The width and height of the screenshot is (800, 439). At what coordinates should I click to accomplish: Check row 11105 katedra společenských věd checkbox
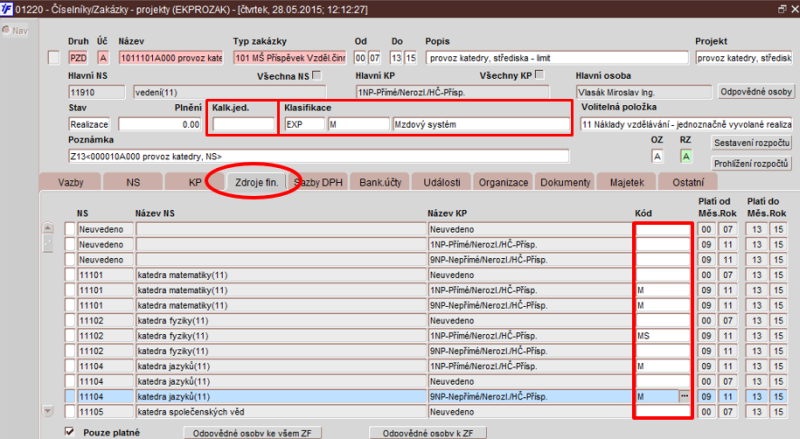pos(70,411)
